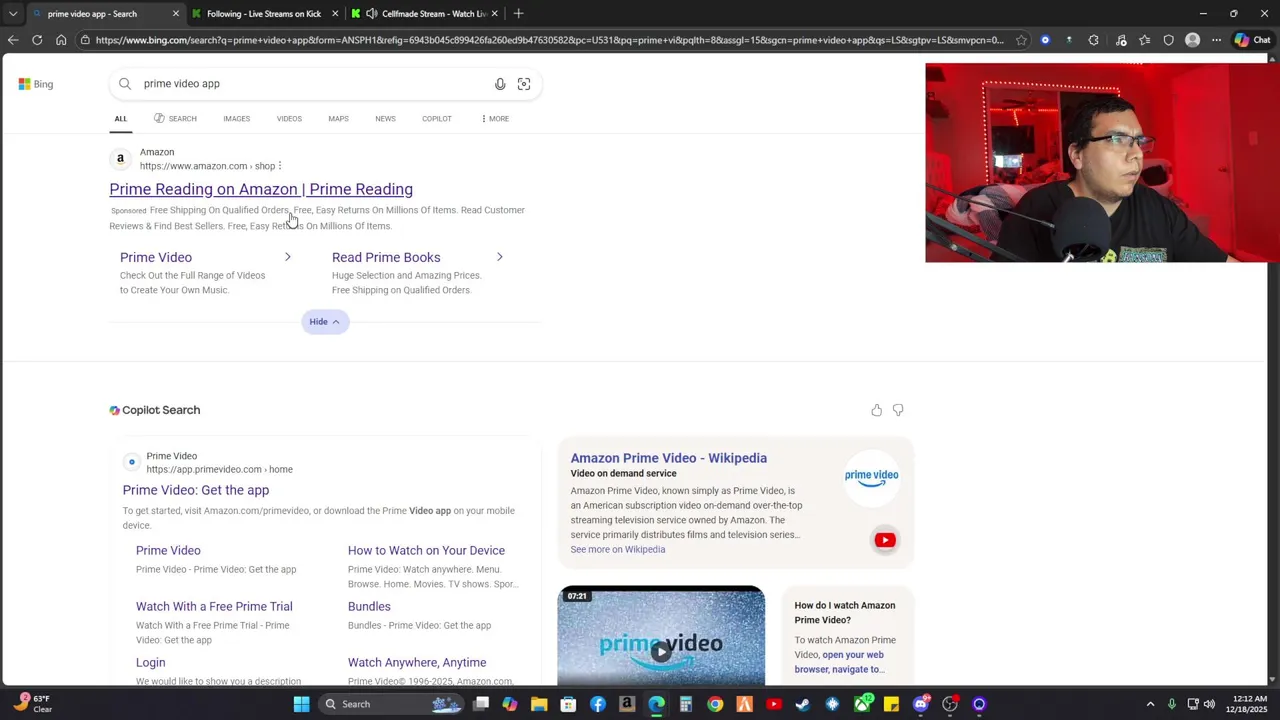Open Amazon ad options caret
The image size is (1280, 720).
(x=280, y=166)
